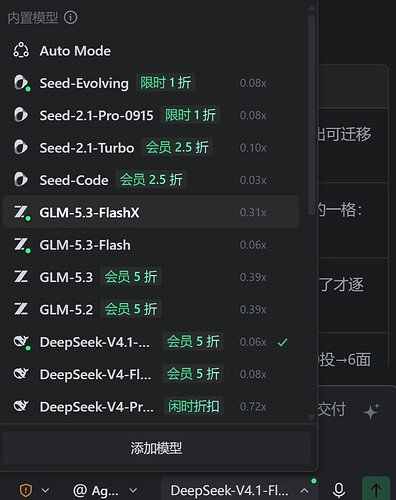Screen dimensions: 396x500
Task: Click the 限时 1 折 tag on Seed-2.1-Pro-0915
Action: pos(190,115)
